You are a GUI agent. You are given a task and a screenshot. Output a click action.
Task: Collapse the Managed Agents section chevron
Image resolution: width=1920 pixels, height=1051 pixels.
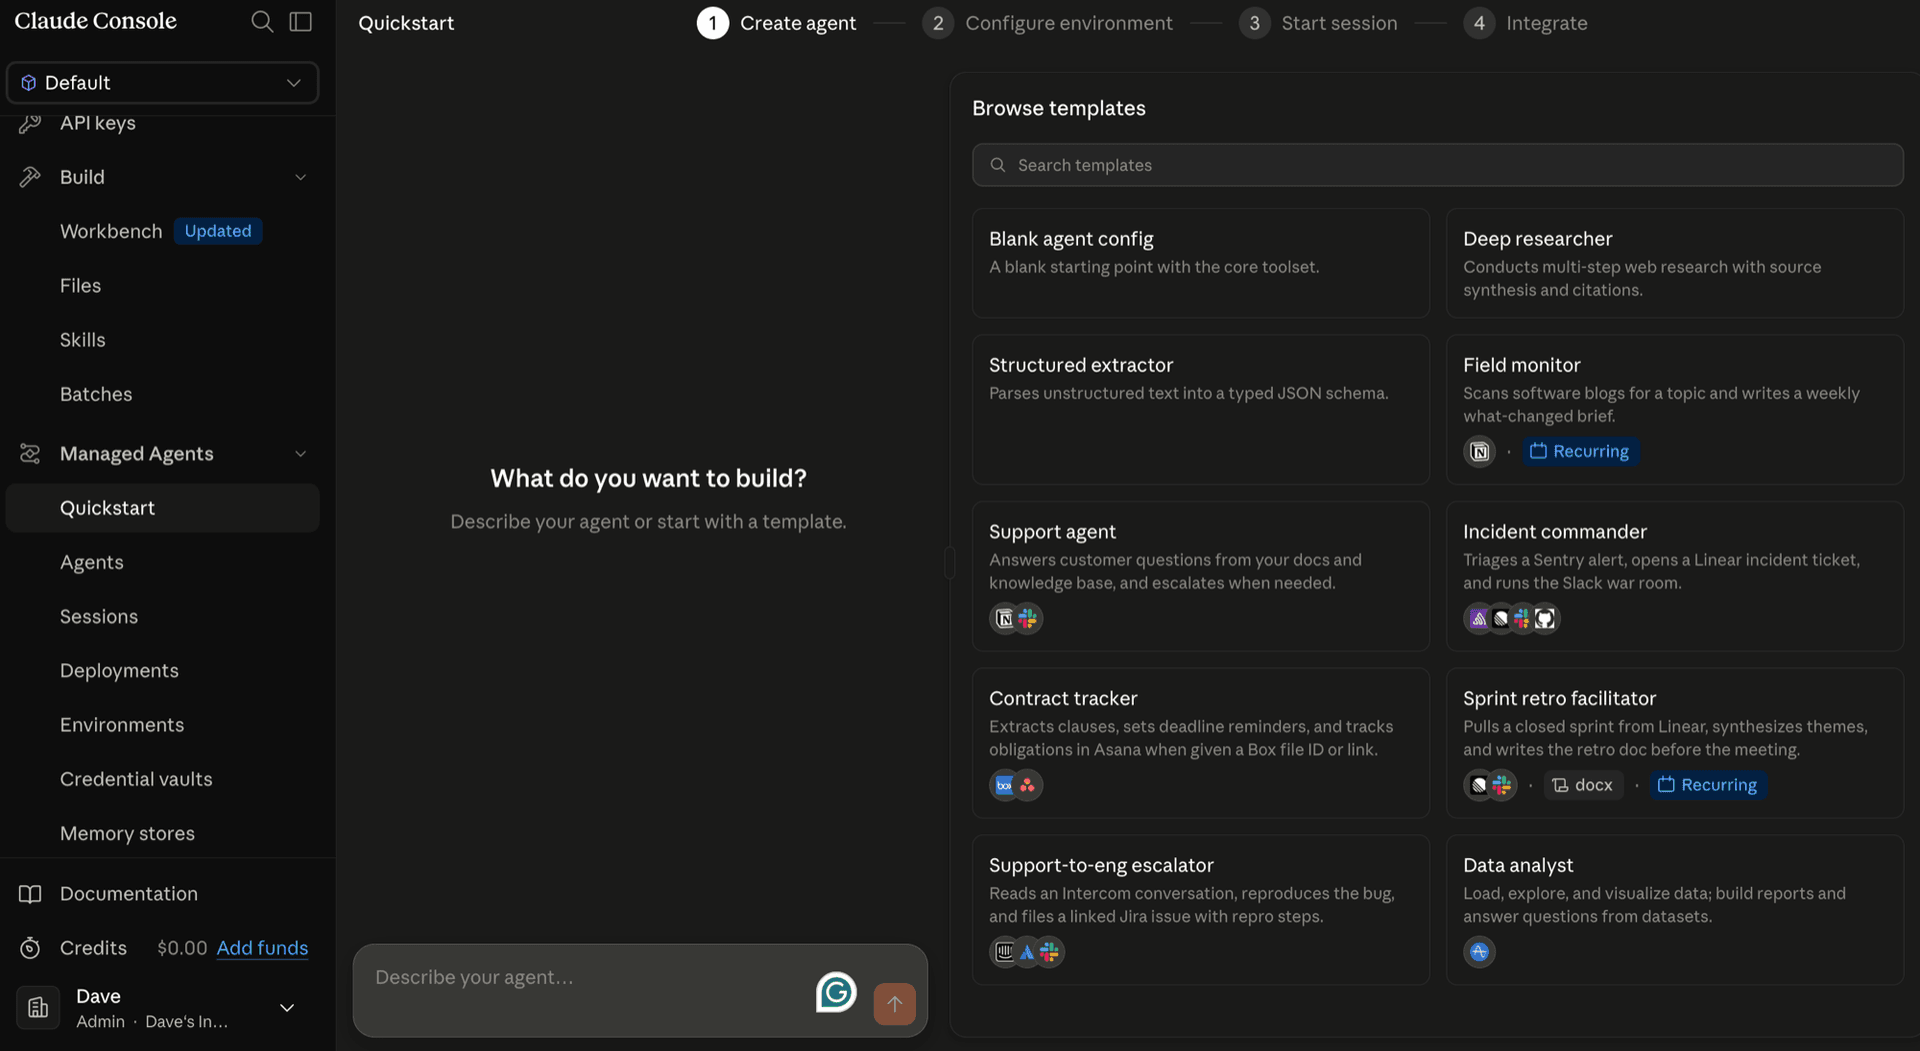pyautogui.click(x=300, y=454)
